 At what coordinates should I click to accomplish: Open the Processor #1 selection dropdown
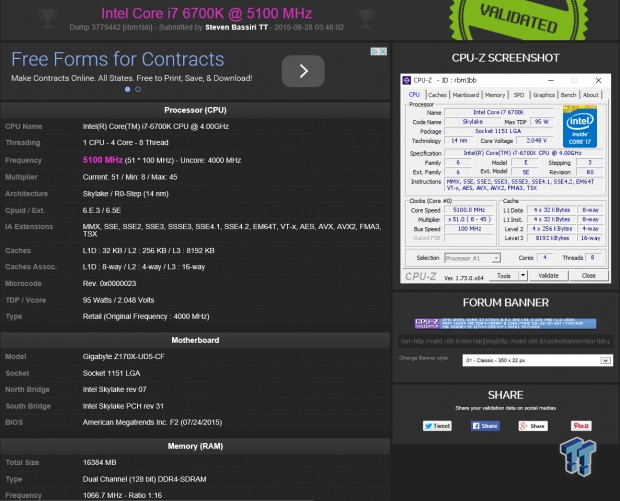point(473,258)
